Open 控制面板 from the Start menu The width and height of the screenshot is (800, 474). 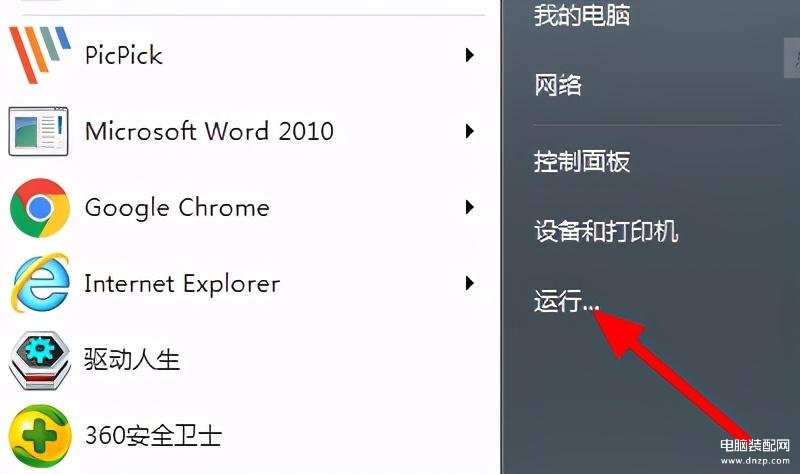pyautogui.click(x=582, y=161)
